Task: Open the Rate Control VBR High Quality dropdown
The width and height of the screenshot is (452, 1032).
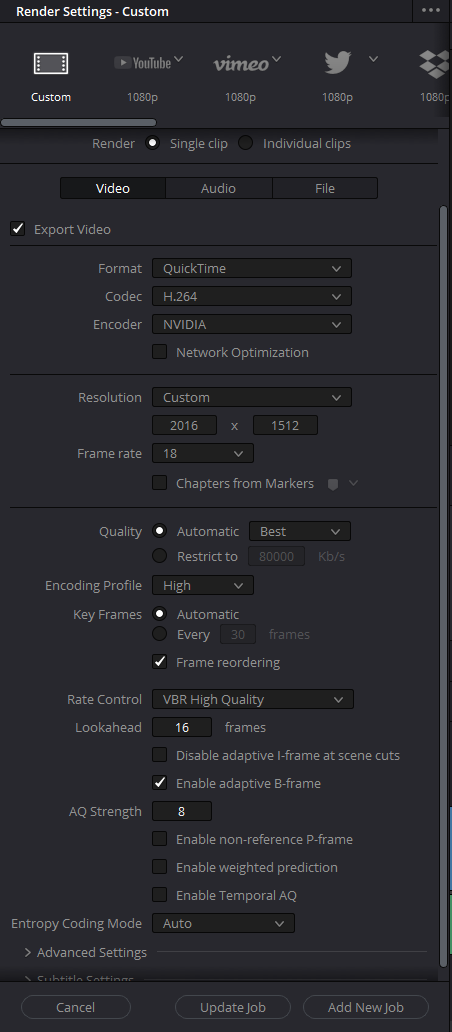Action: pos(253,699)
